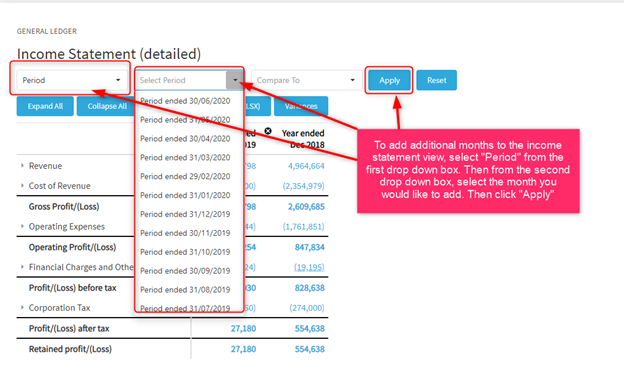Select Period ended 31/12/2019

pos(185,214)
